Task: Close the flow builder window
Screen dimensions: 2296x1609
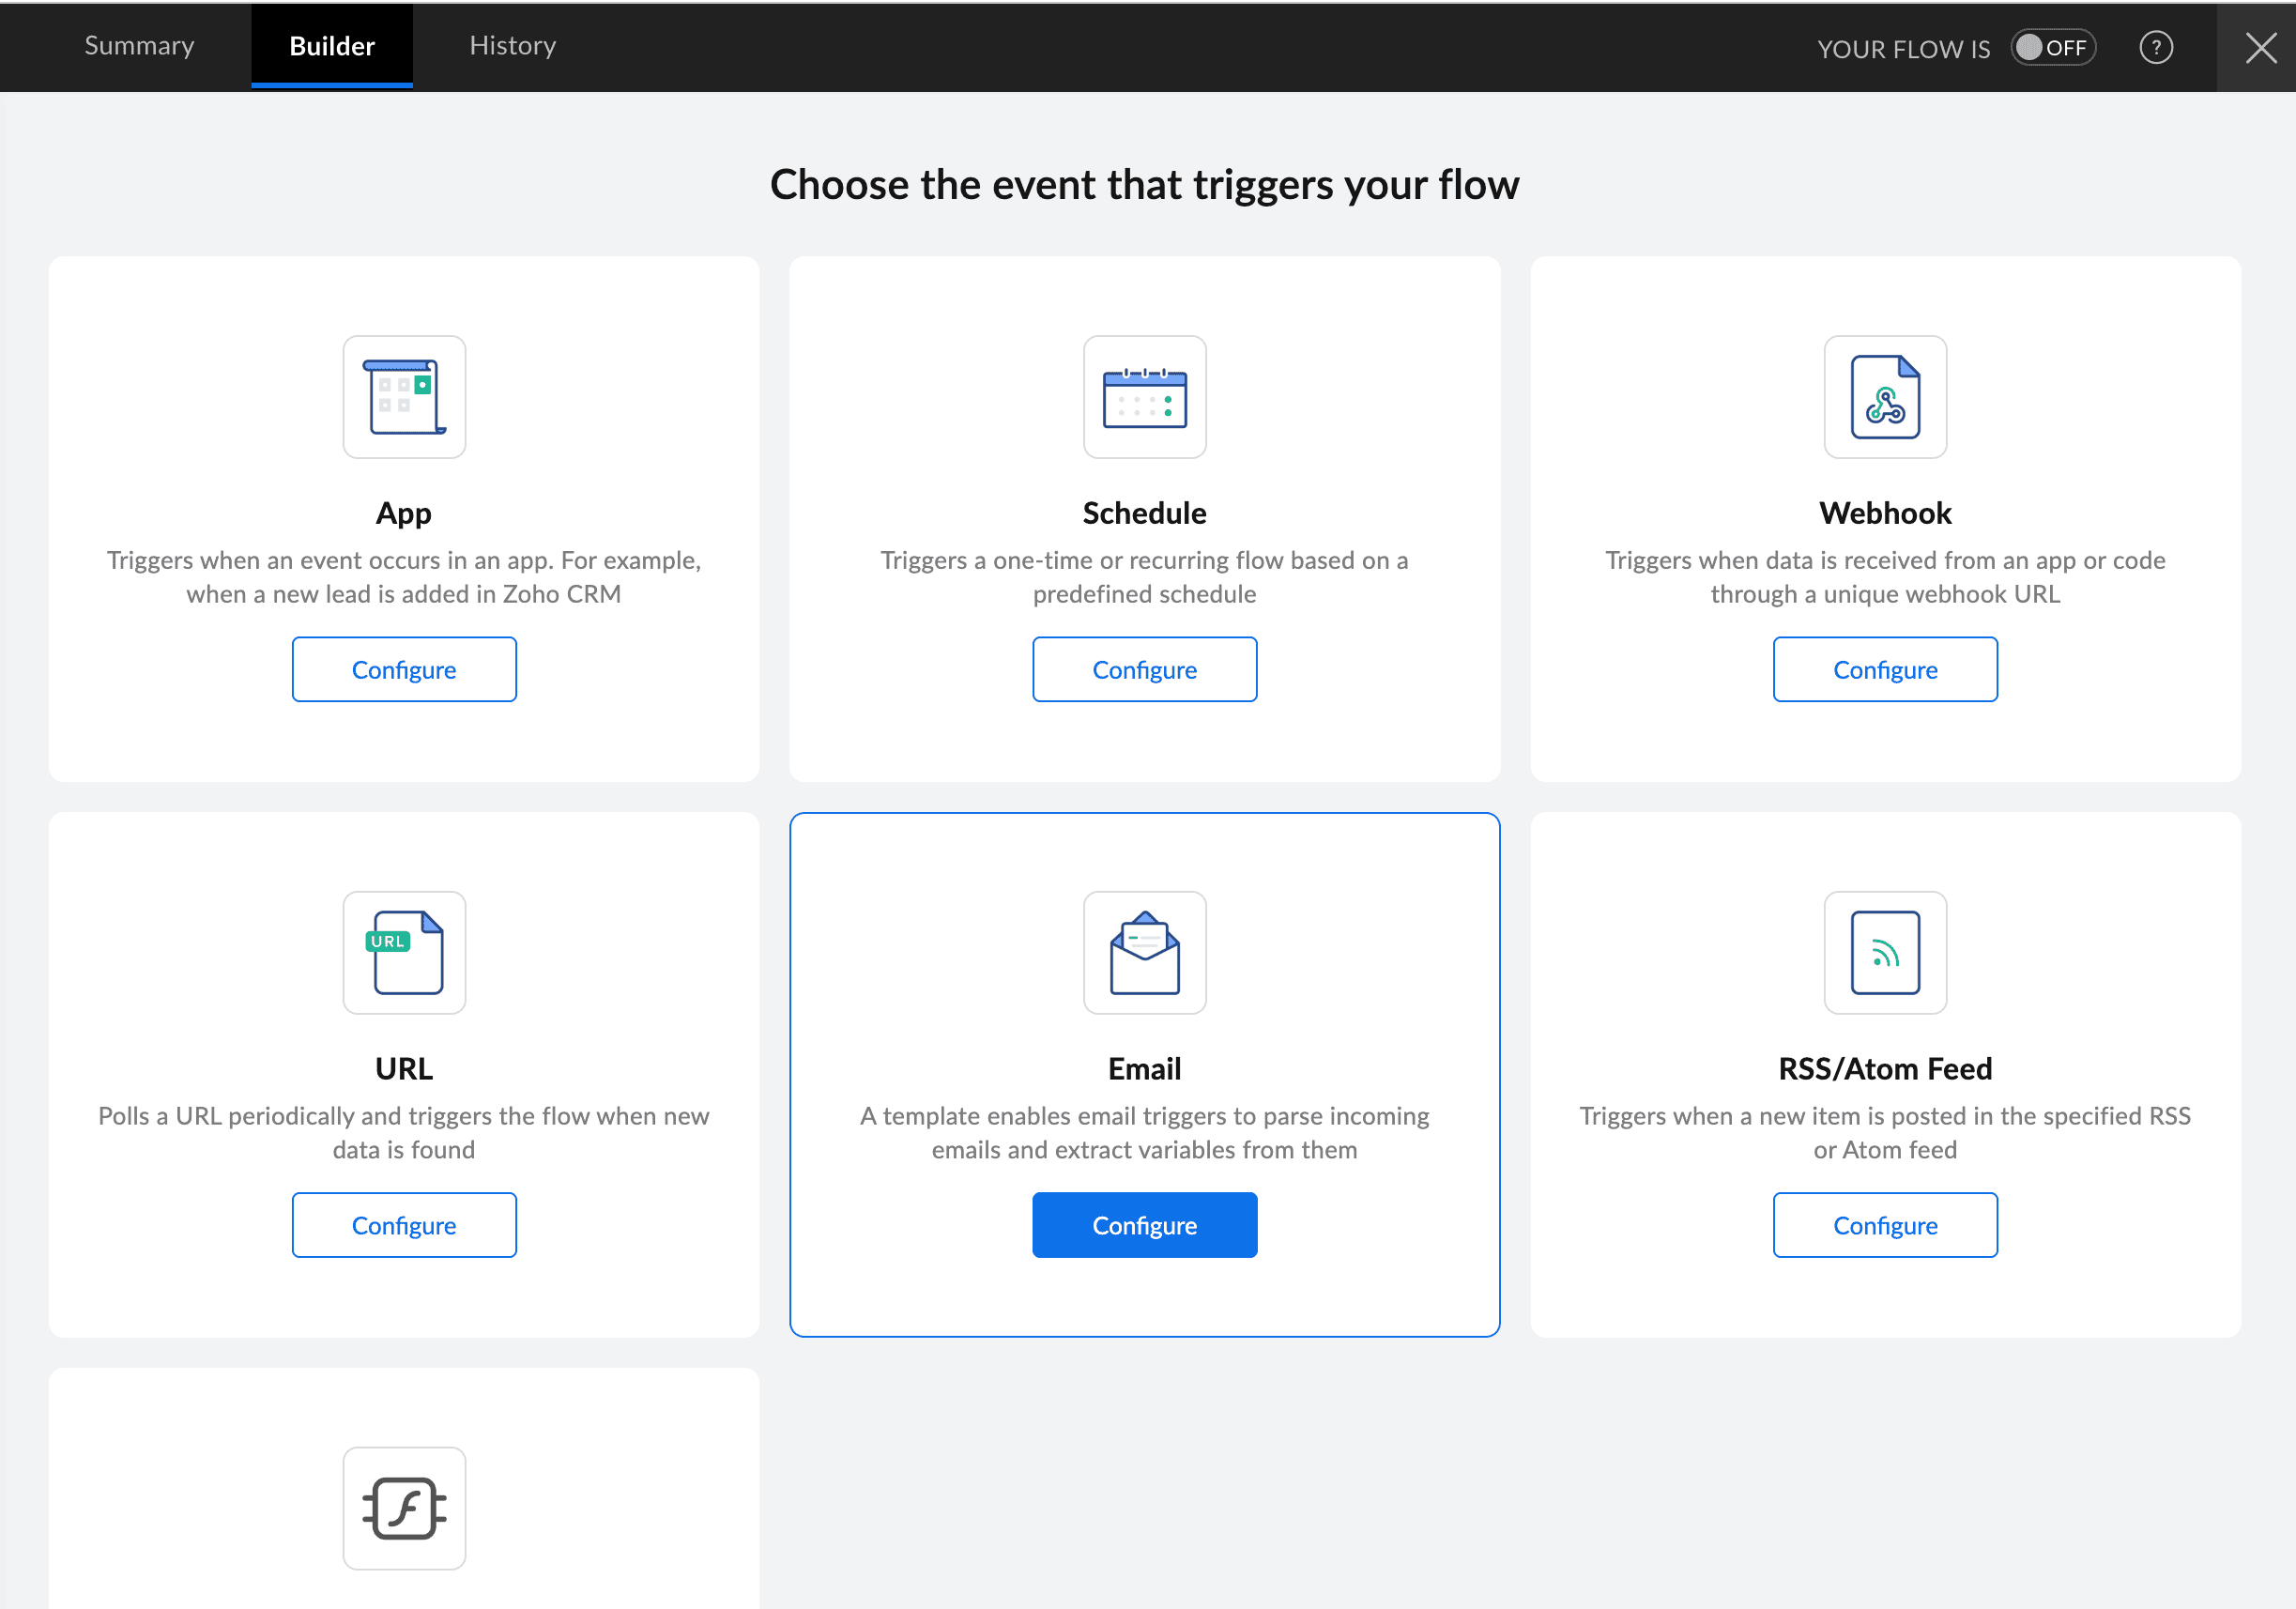Action: (2260, 47)
